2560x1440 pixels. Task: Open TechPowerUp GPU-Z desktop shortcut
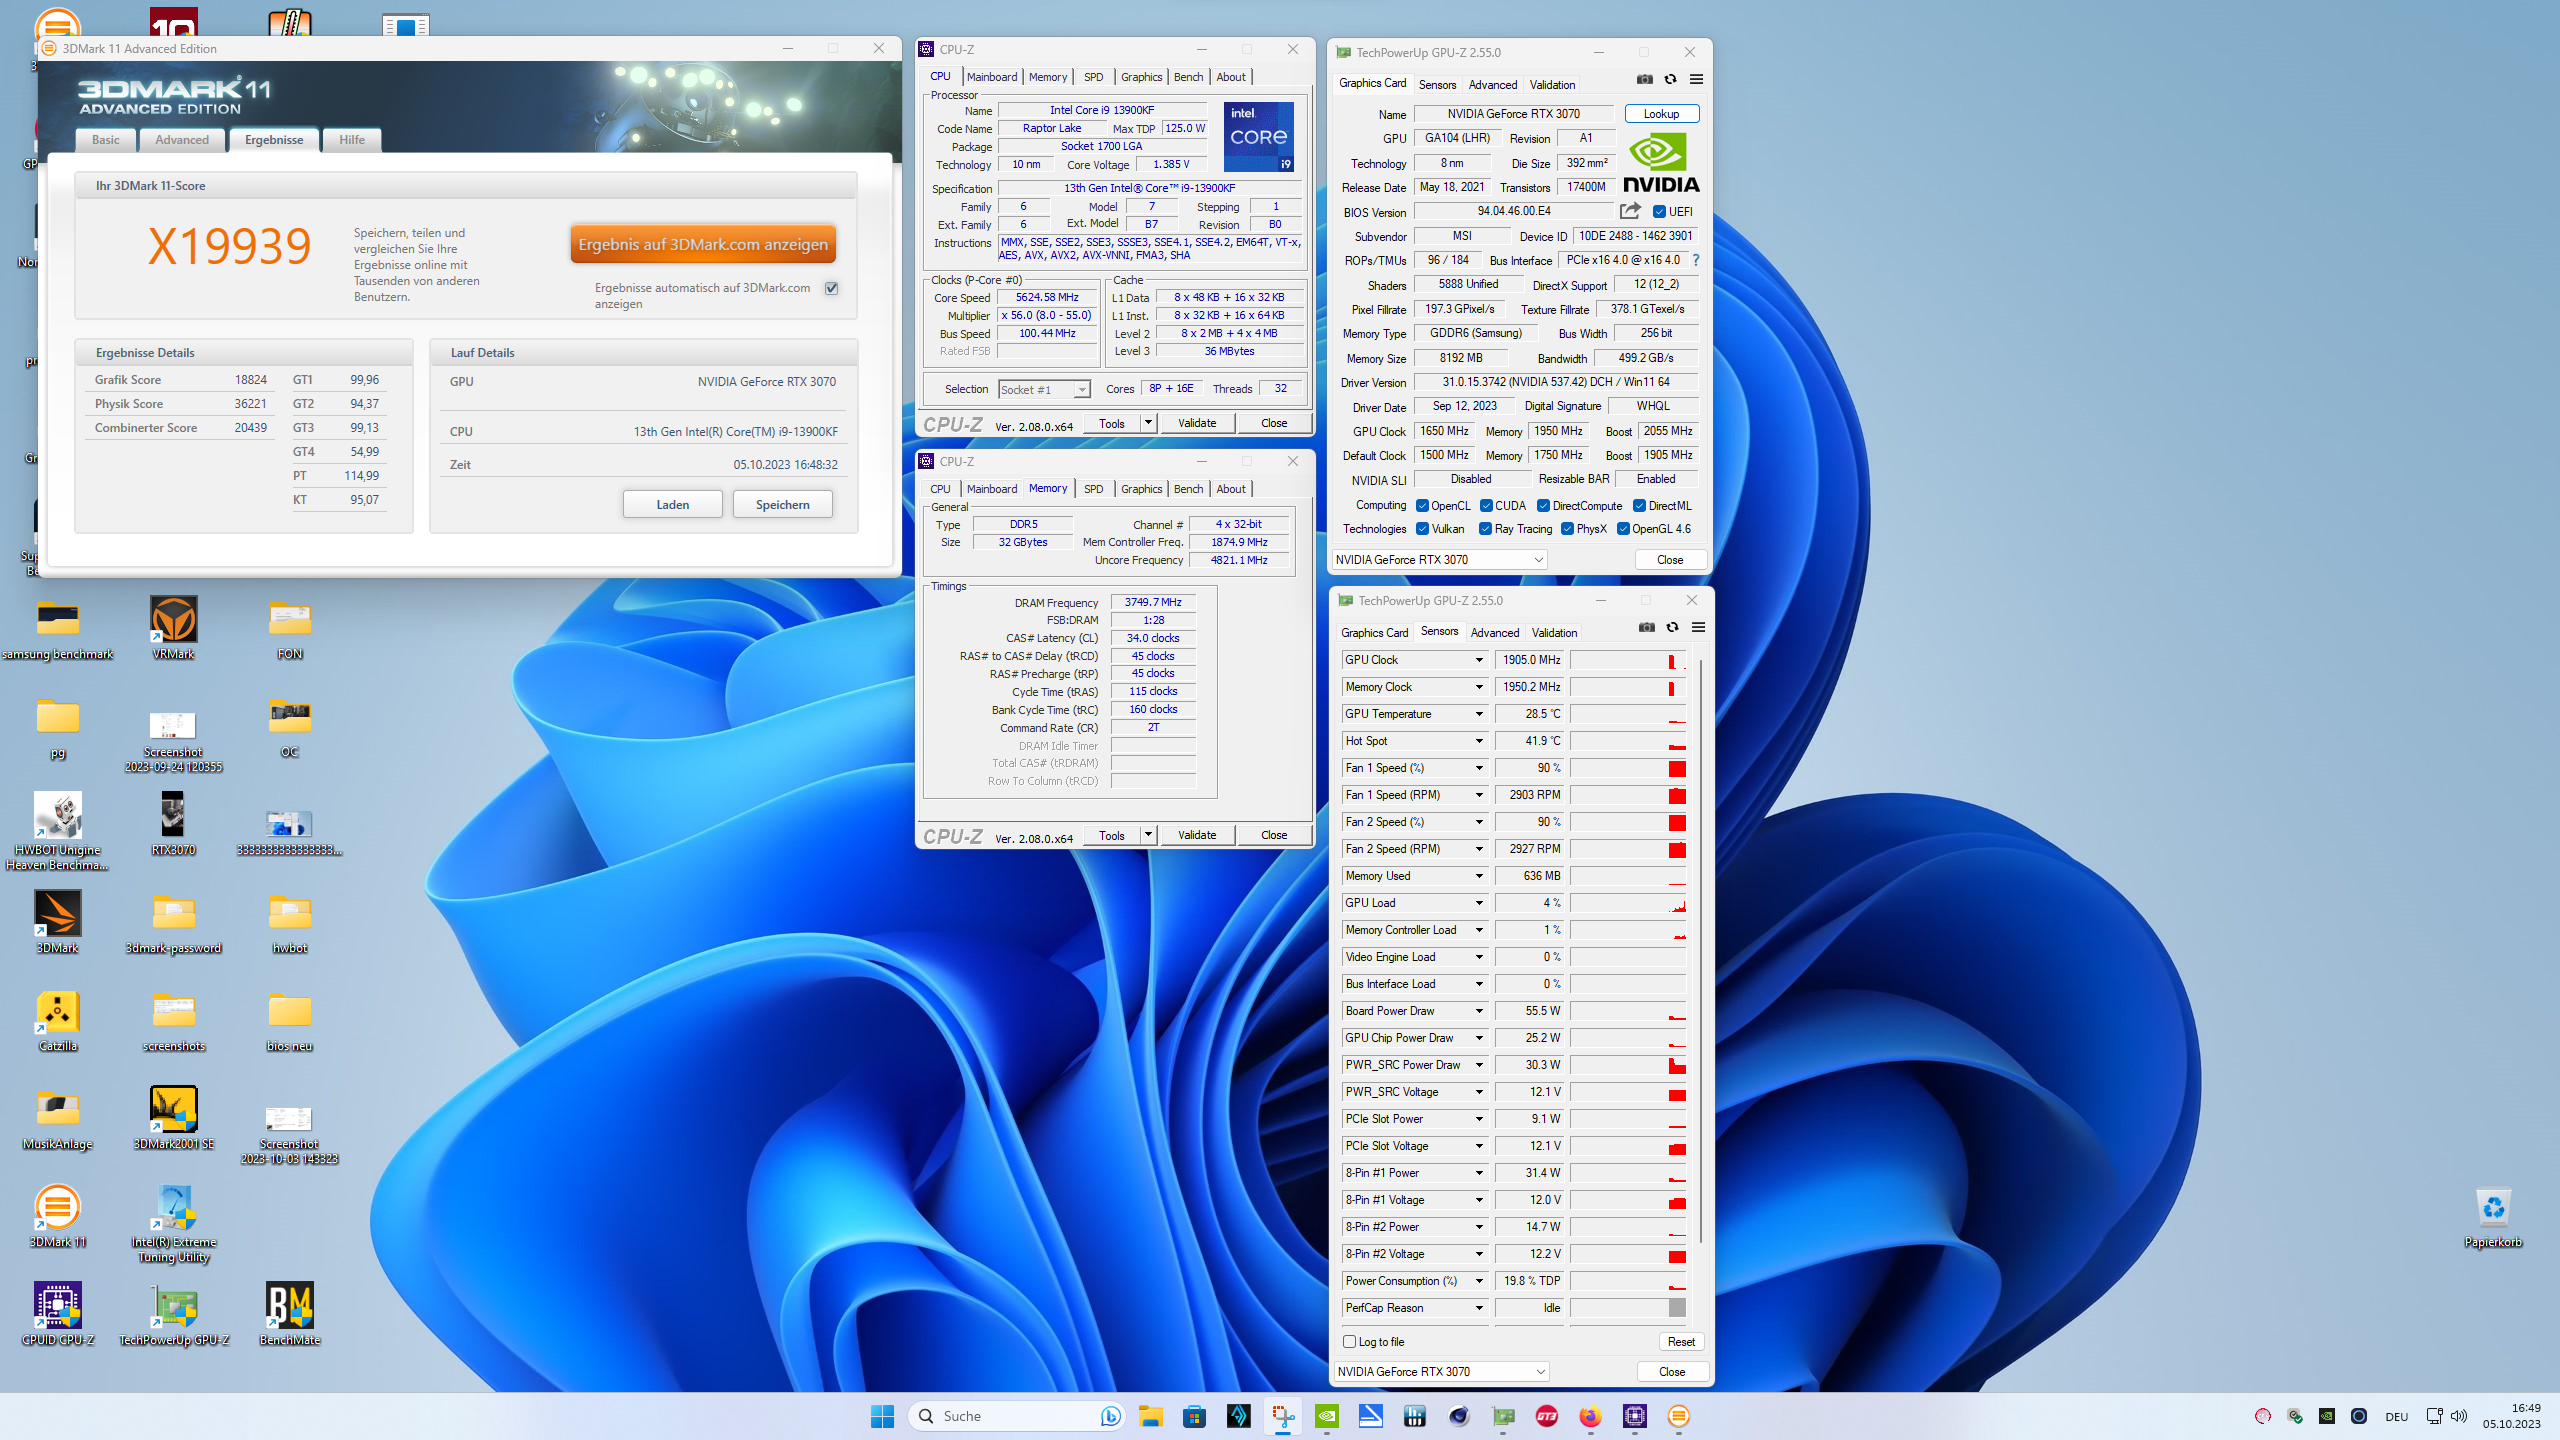pyautogui.click(x=174, y=1314)
